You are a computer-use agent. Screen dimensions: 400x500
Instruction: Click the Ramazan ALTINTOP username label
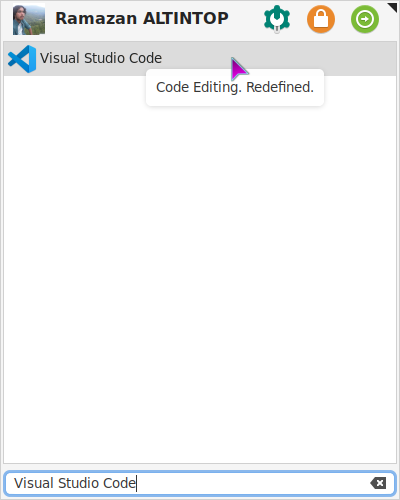click(142, 18)
